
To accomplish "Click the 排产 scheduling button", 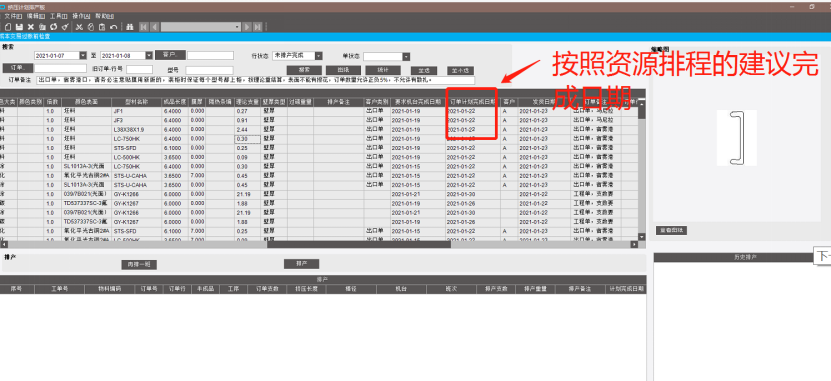I will (302, 264).
